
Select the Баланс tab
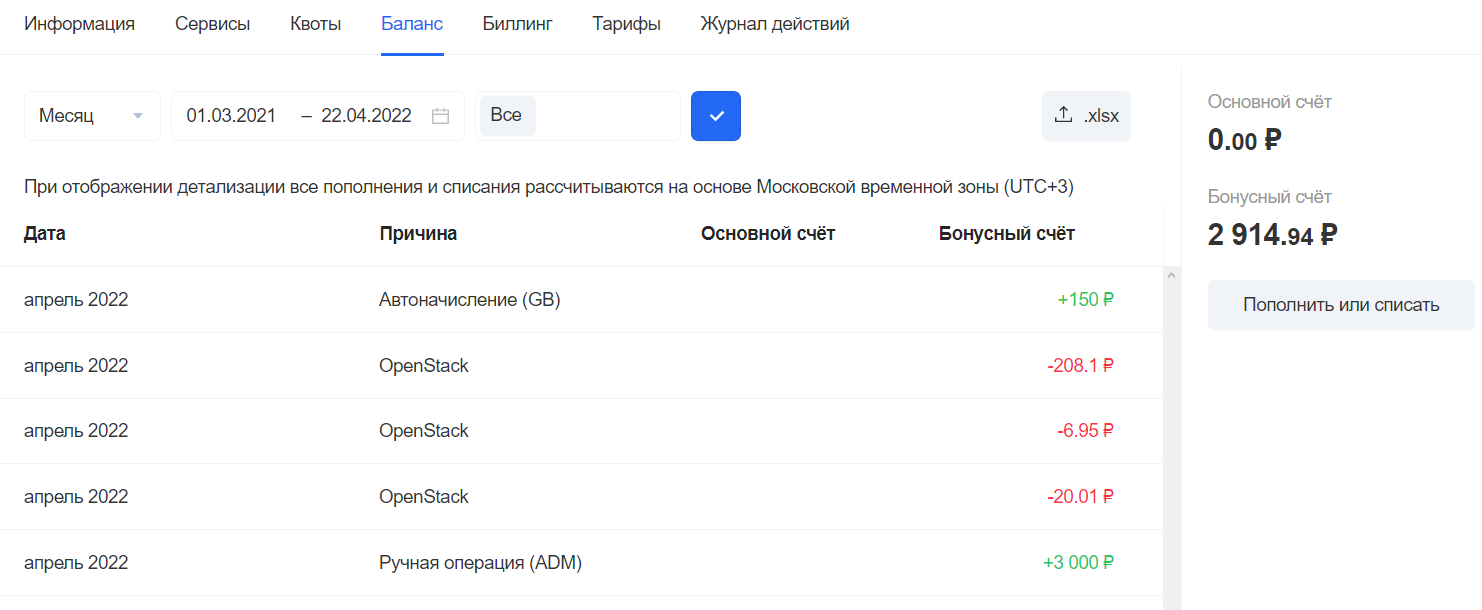pos(412,24)
